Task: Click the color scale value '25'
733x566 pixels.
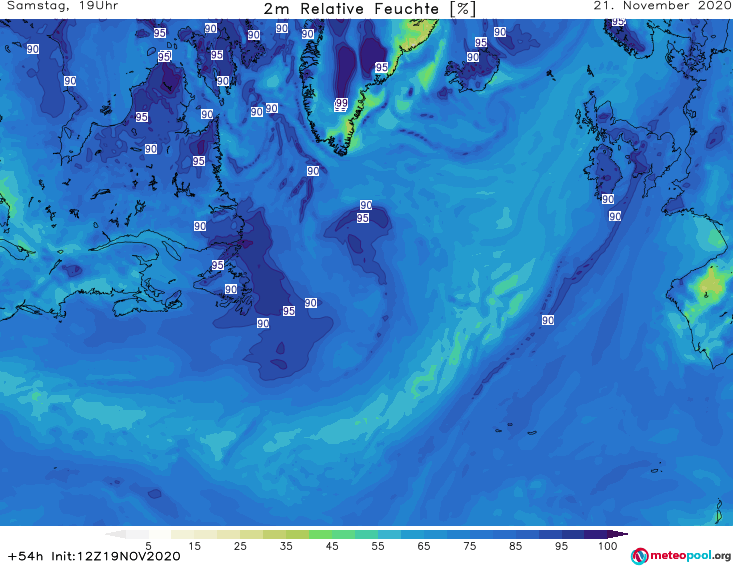Action: point(240,546)
